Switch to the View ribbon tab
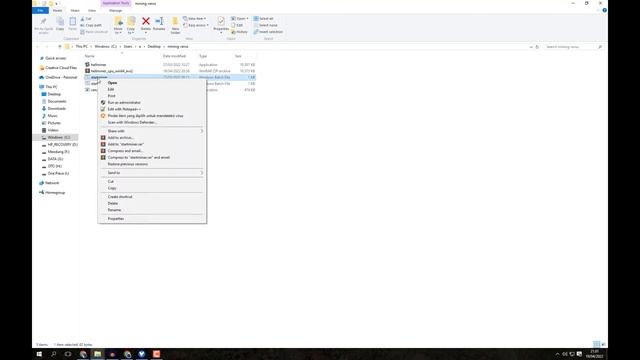 tap(92, 10)
